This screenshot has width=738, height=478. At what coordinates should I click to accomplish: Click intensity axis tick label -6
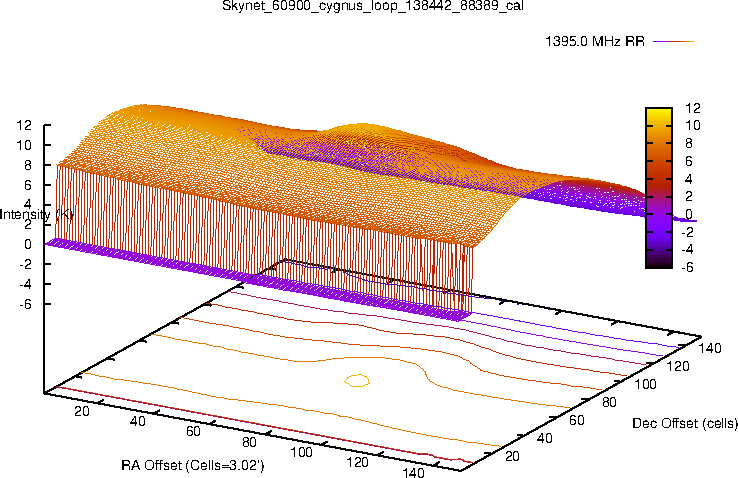[25, 304]
